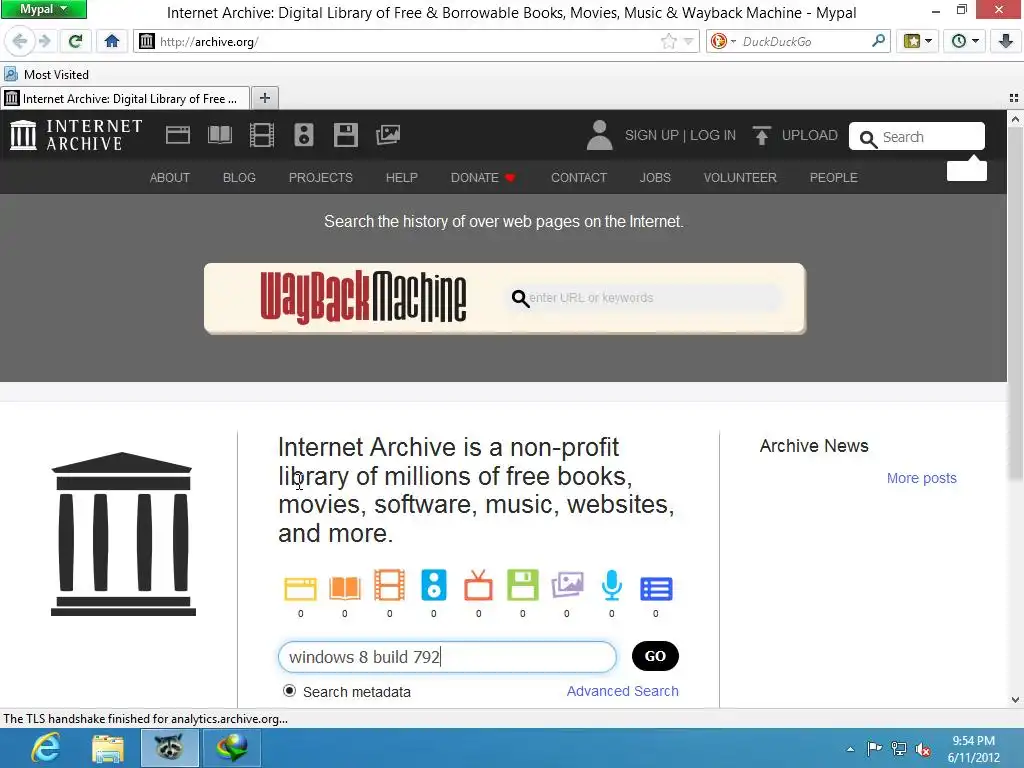Open the PEOPLE menu item
The width and height of the screenshot is (1024, 768).
(833, 178)
